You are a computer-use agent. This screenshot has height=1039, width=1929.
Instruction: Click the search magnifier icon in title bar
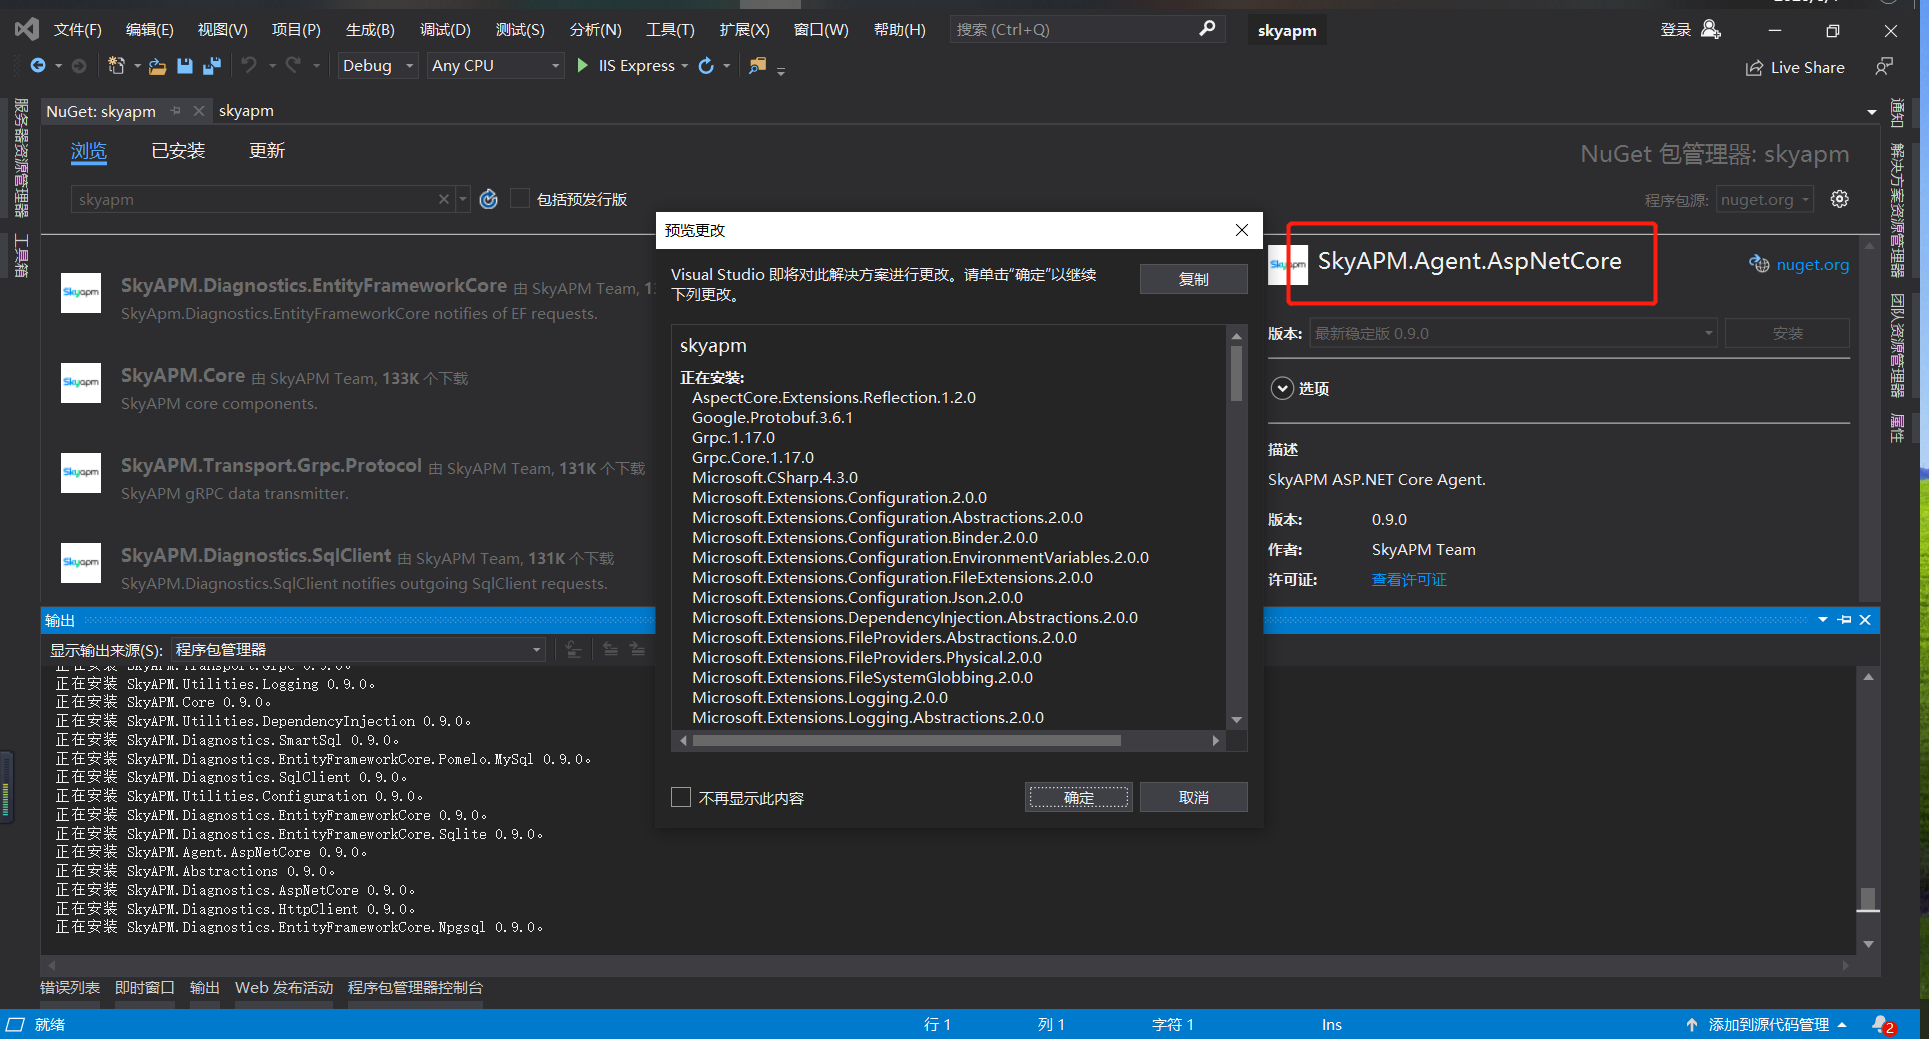[1207, 29]
